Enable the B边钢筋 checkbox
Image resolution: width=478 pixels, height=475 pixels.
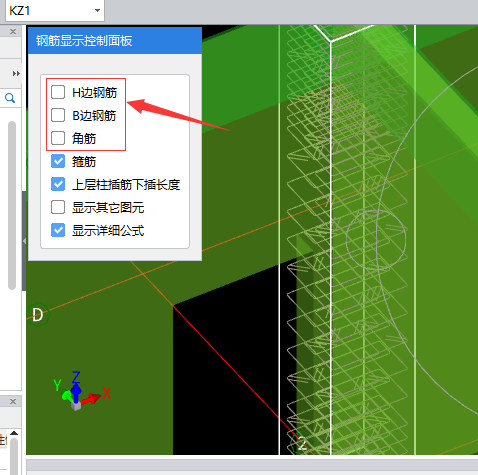click(58, 115)
